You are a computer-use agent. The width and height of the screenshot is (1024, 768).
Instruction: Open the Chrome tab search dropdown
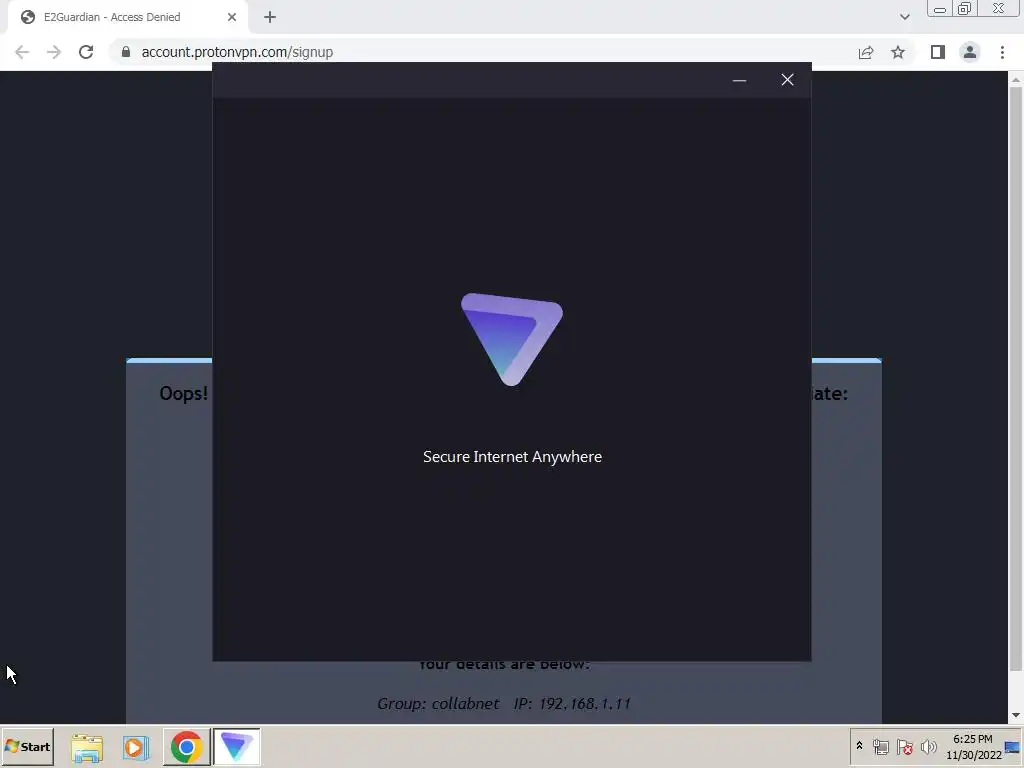point(904,17)
